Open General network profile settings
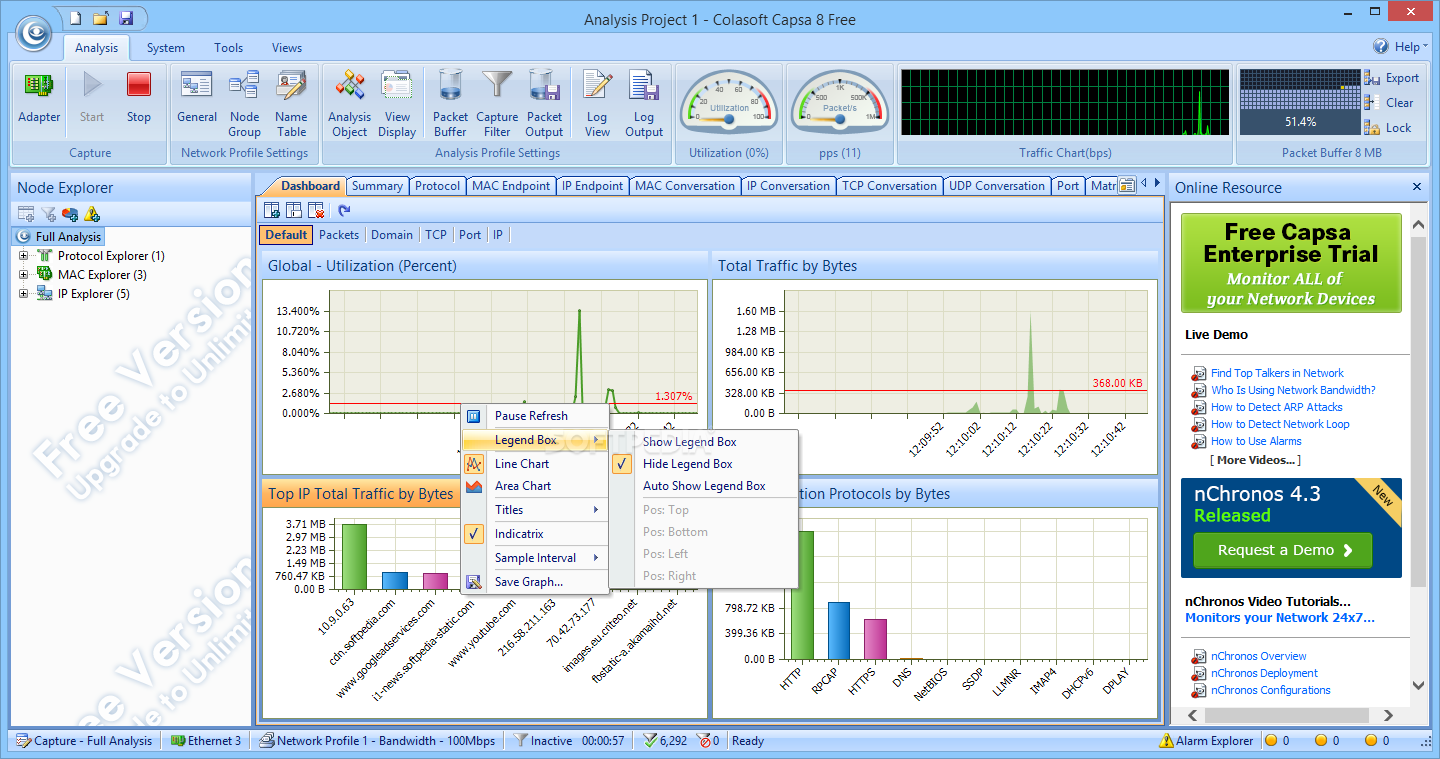The image size is (1440, 759). (x=197, y=98)
